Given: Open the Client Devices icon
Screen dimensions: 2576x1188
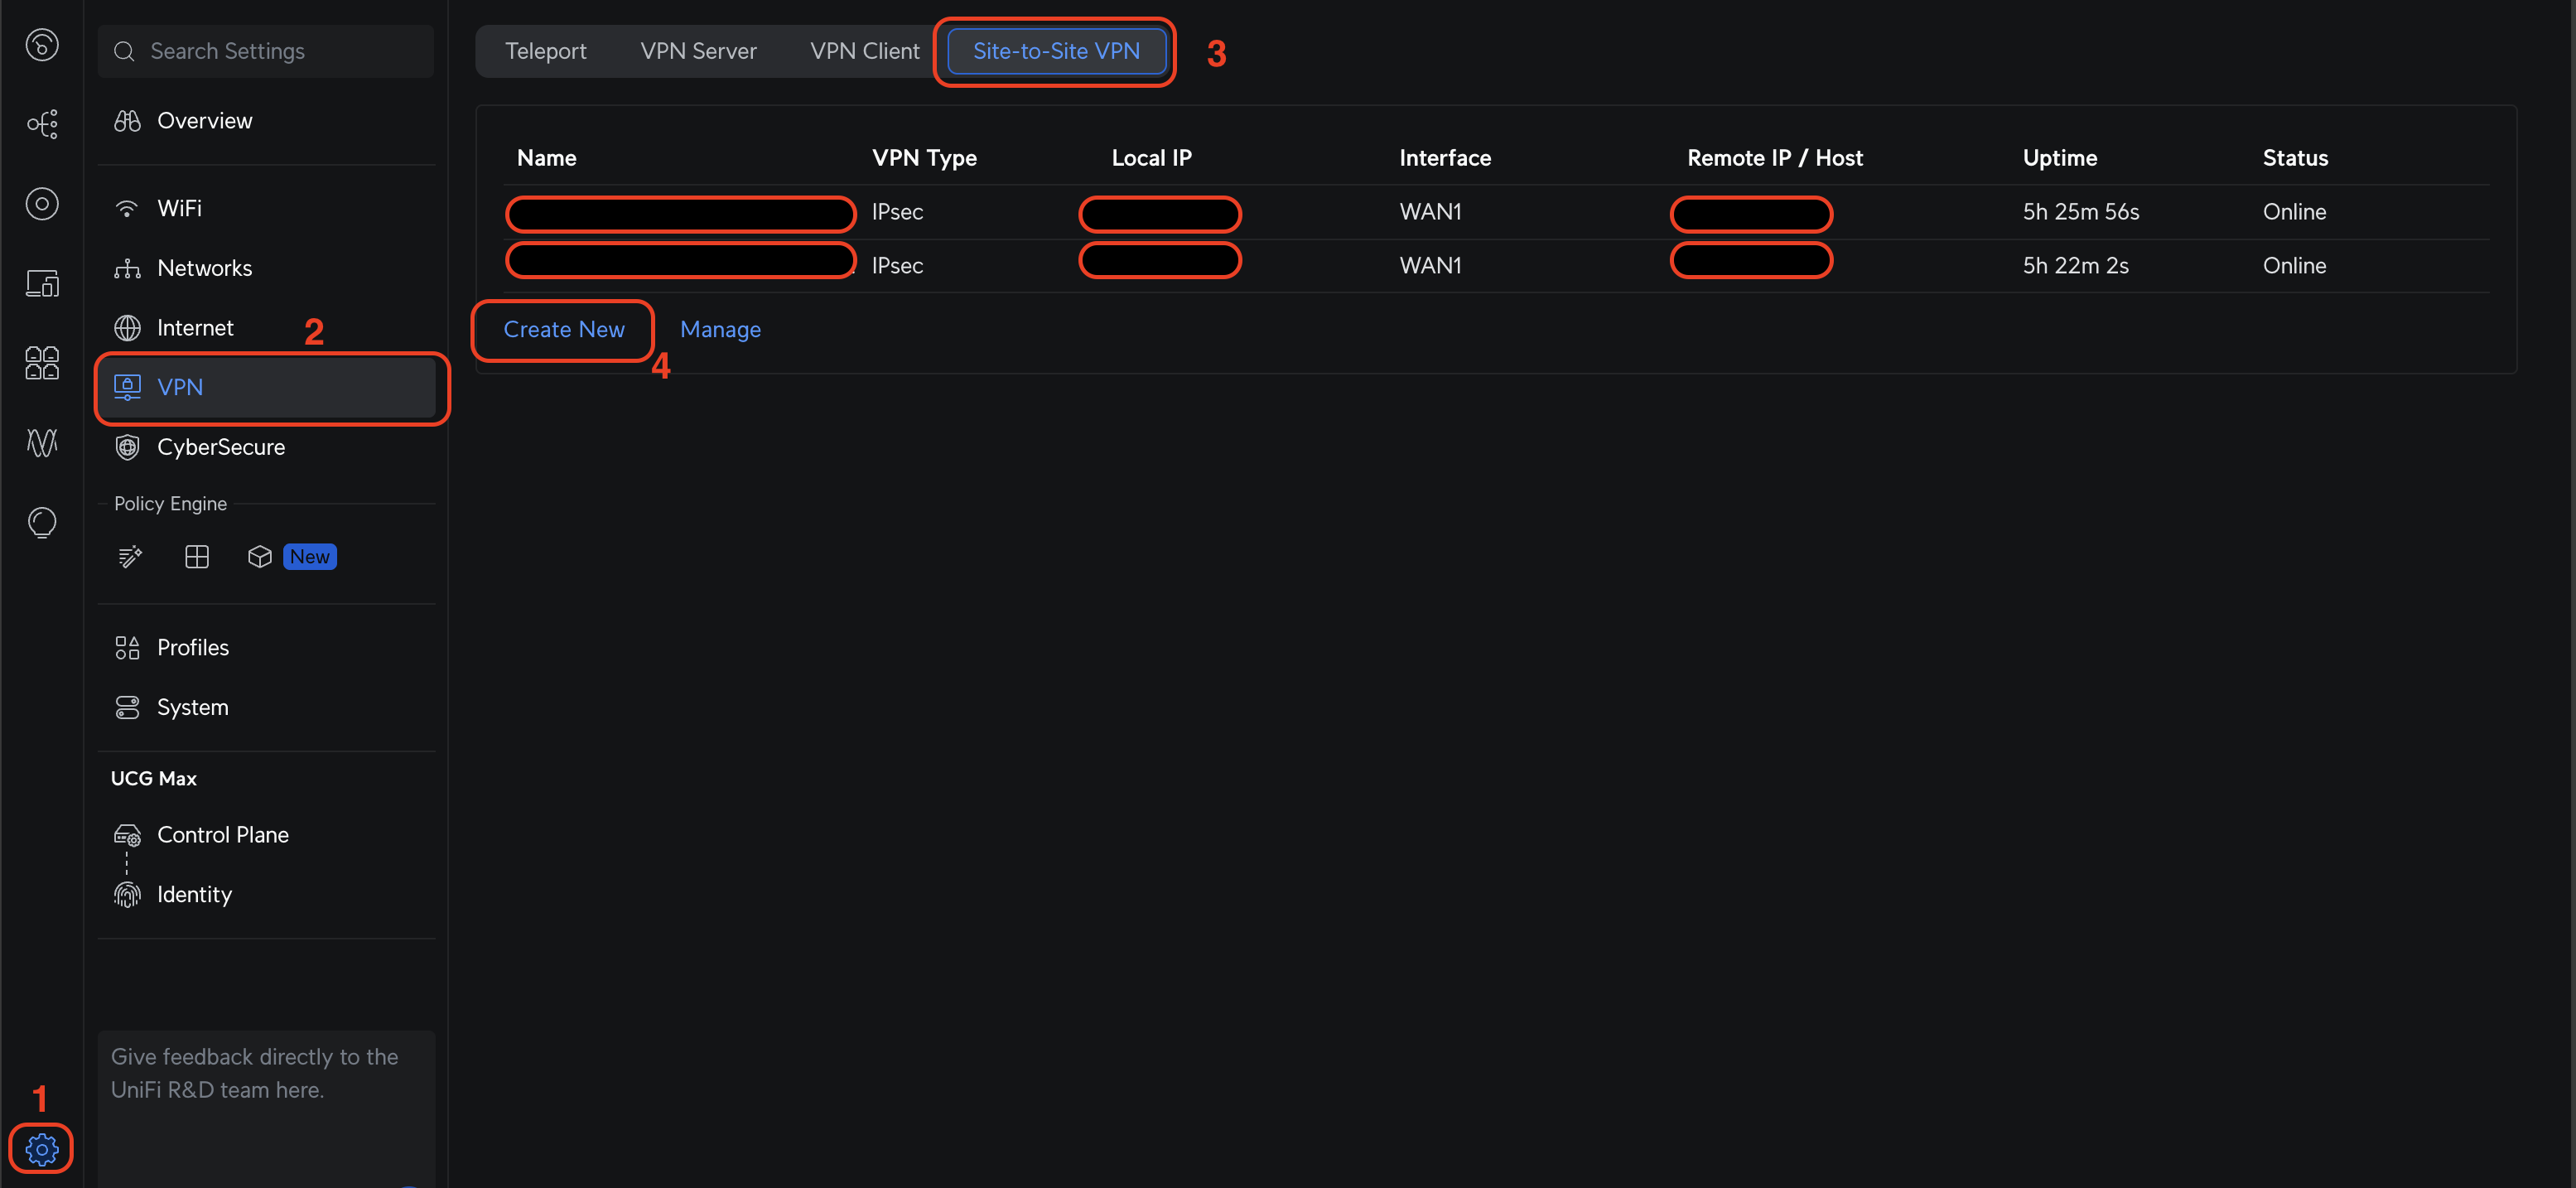Looking at the screenshot, I should pos(41,283).
